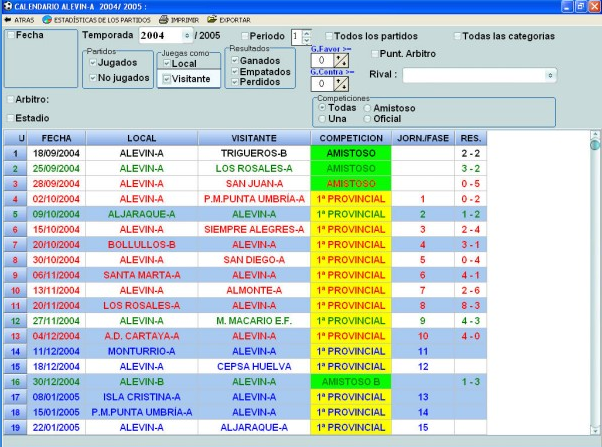Select the Todas competitions radio button
This screenshot has height=447, width=602.
(x=322, y=108)
